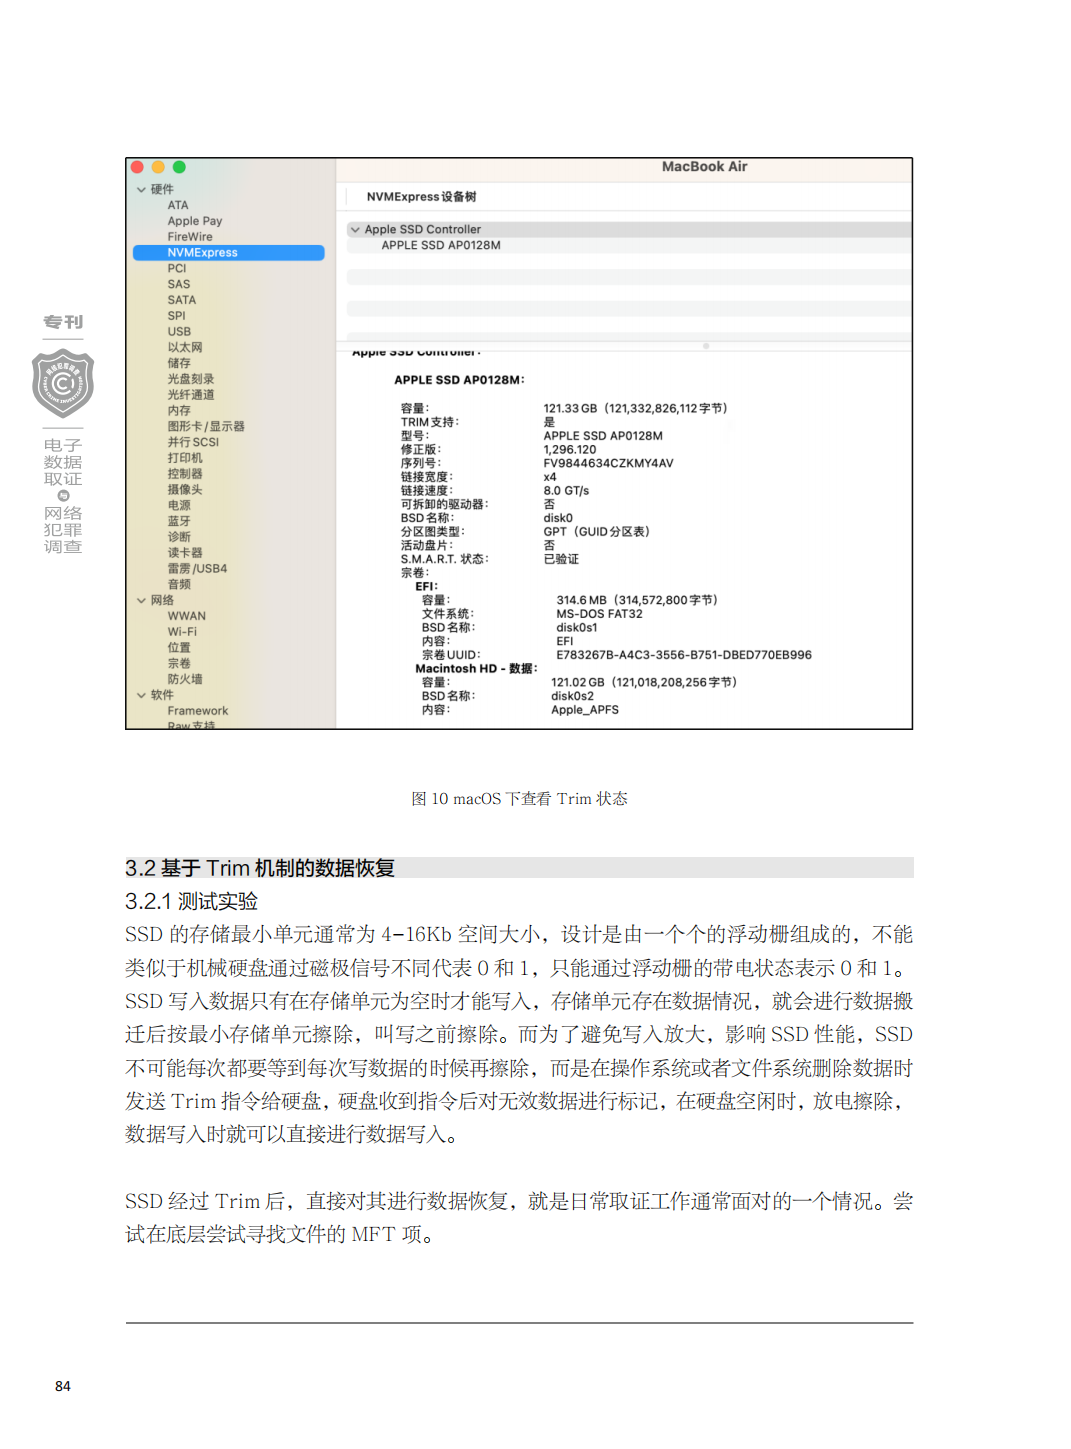The height and width of the screenshot is (1449, 1071).
Task: Open the 控制器 entry
Action: [185, 474]
